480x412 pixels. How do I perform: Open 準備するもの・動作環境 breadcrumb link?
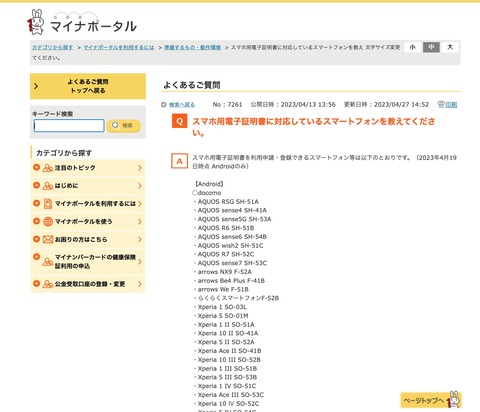click(x=192, y=47)
